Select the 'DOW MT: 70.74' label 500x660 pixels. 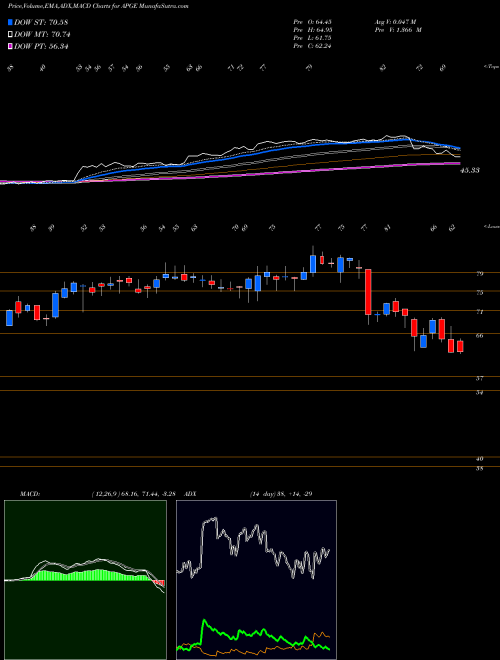tap(42, 35)
